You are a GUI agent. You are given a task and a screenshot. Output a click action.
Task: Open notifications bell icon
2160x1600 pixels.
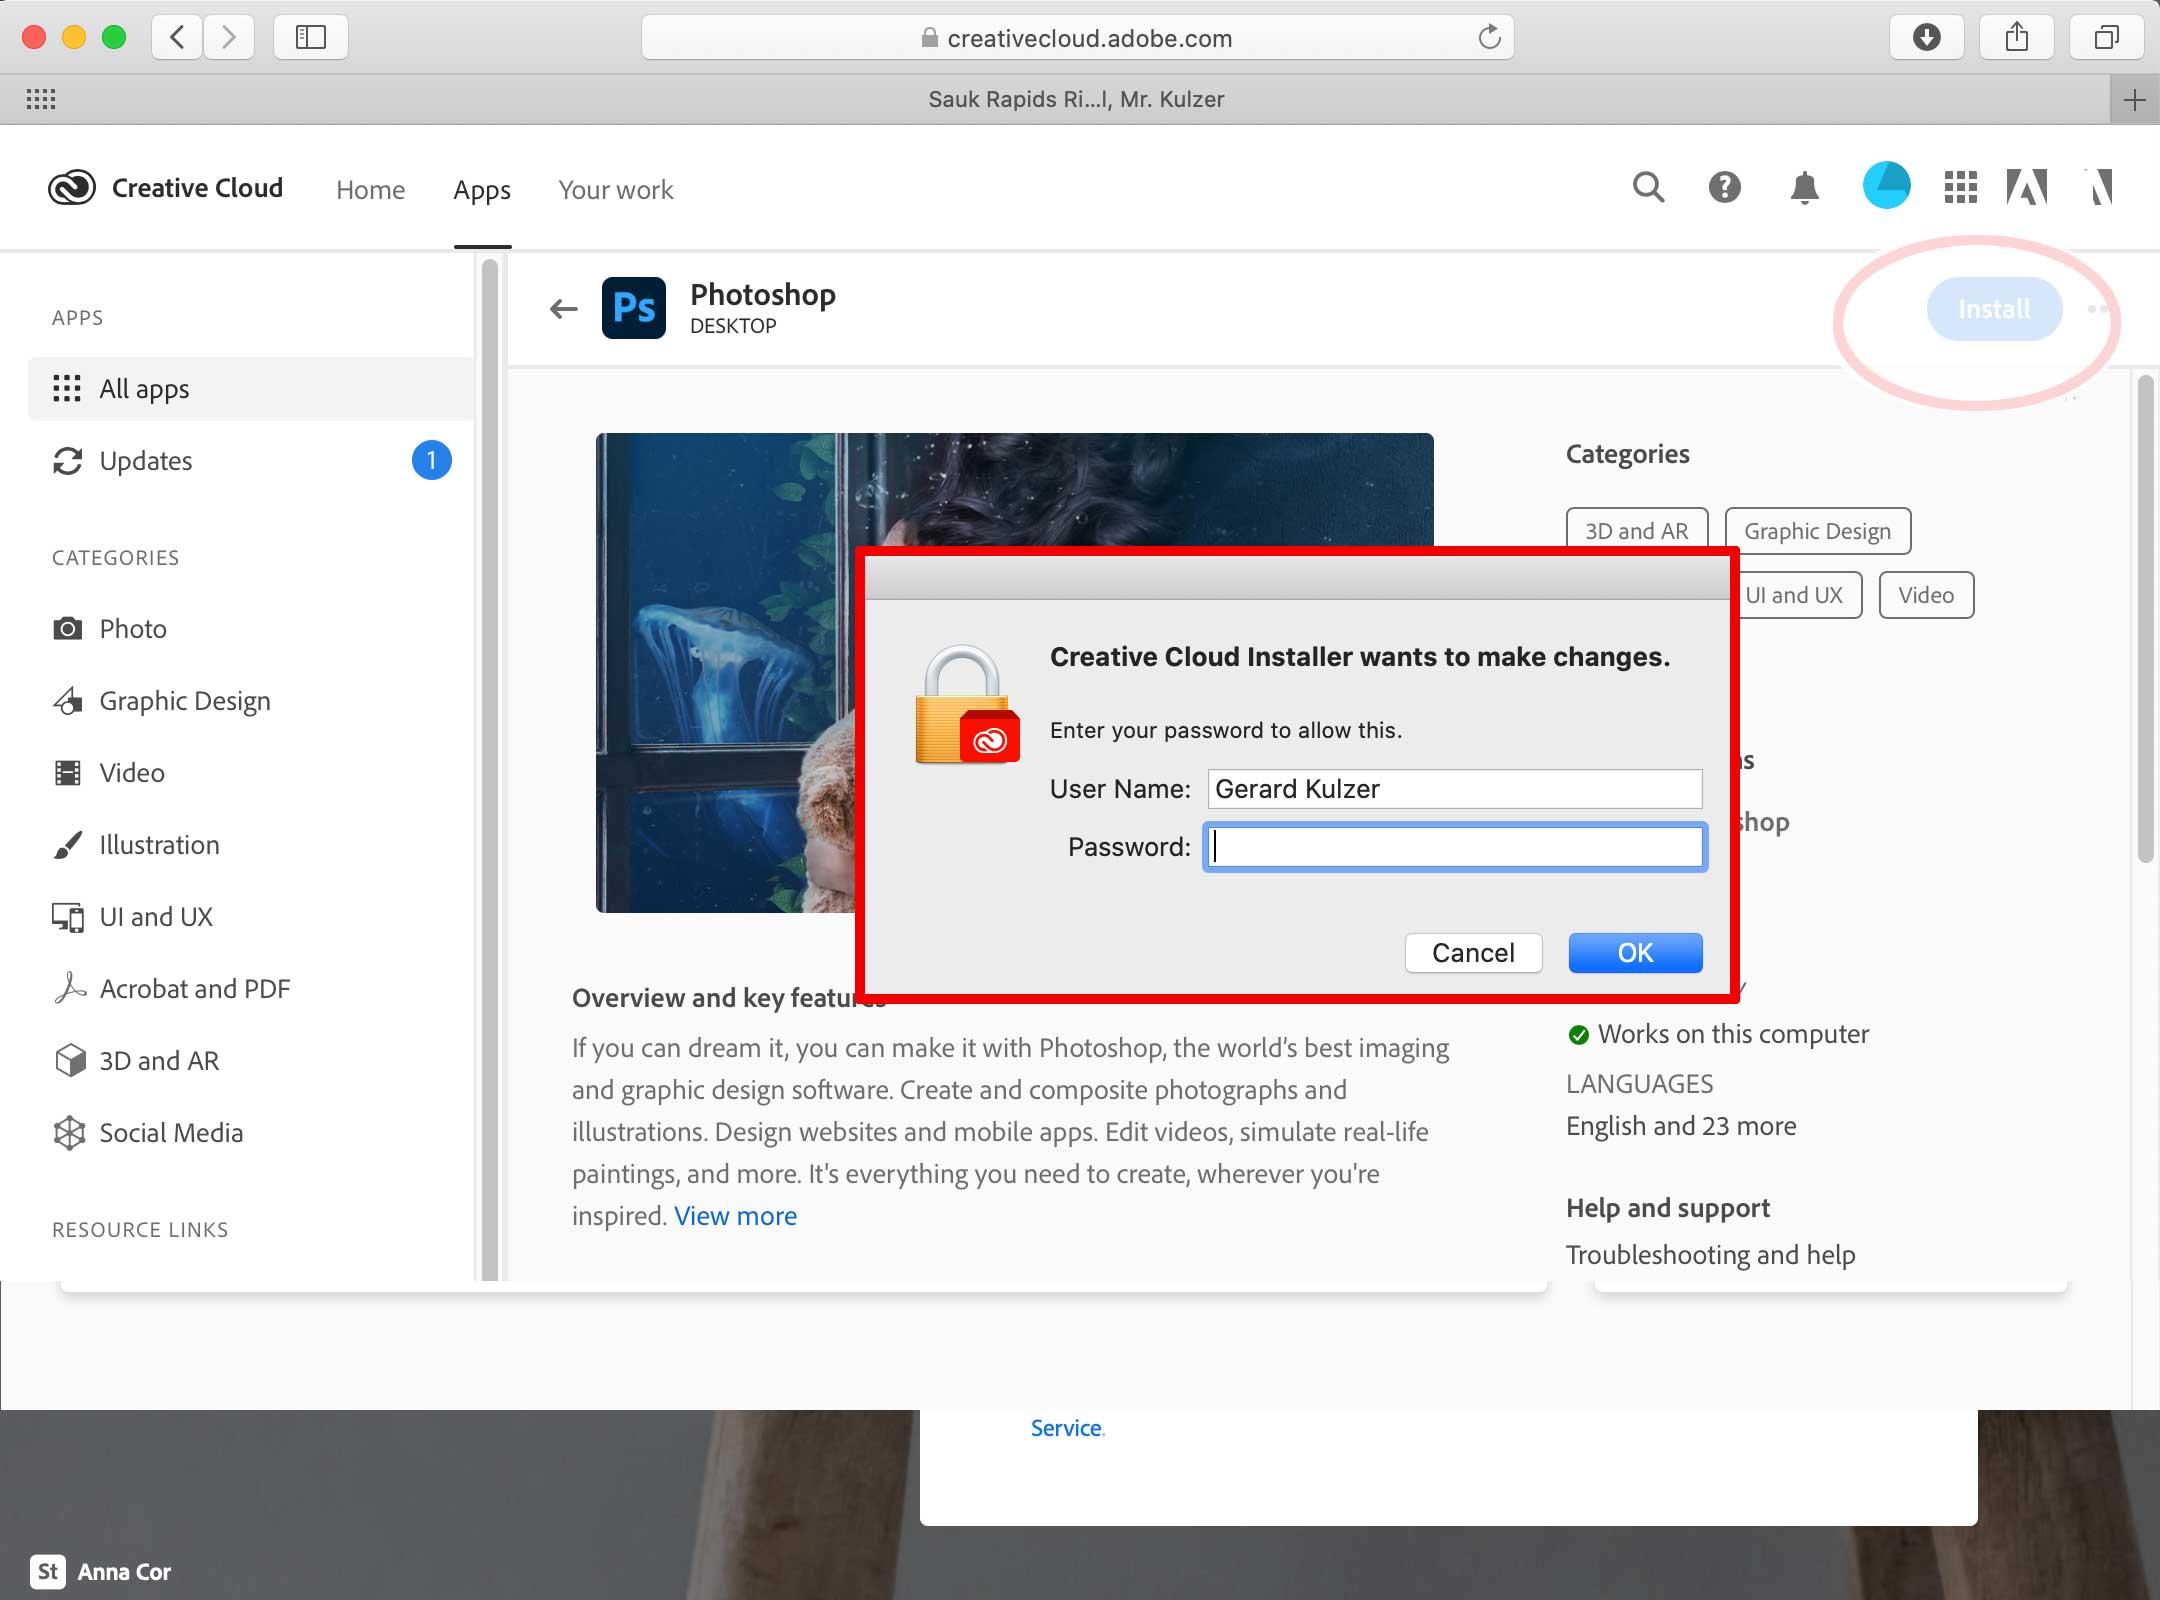tap(1805, 188)
